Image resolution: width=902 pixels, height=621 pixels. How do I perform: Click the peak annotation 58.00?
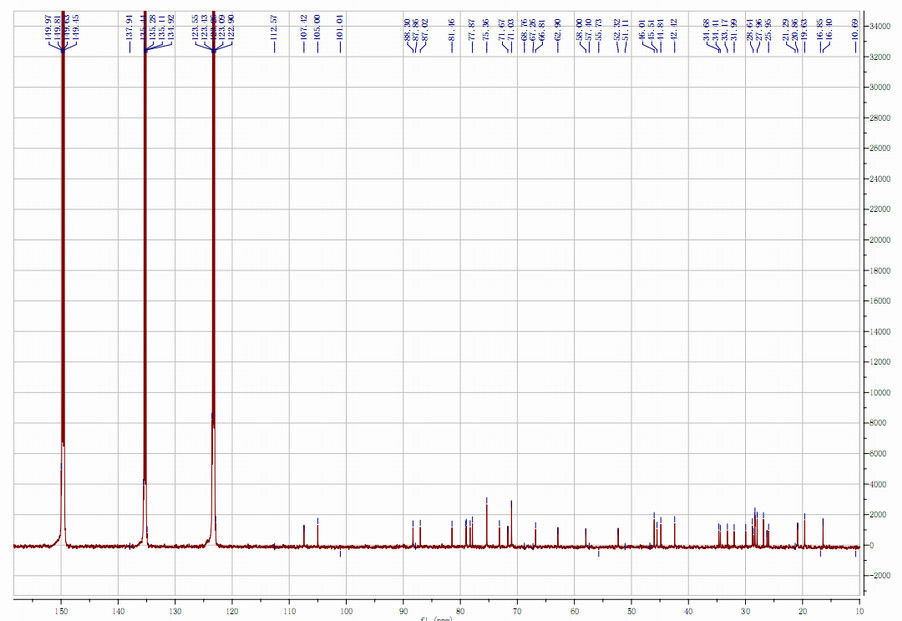[578, 25]
